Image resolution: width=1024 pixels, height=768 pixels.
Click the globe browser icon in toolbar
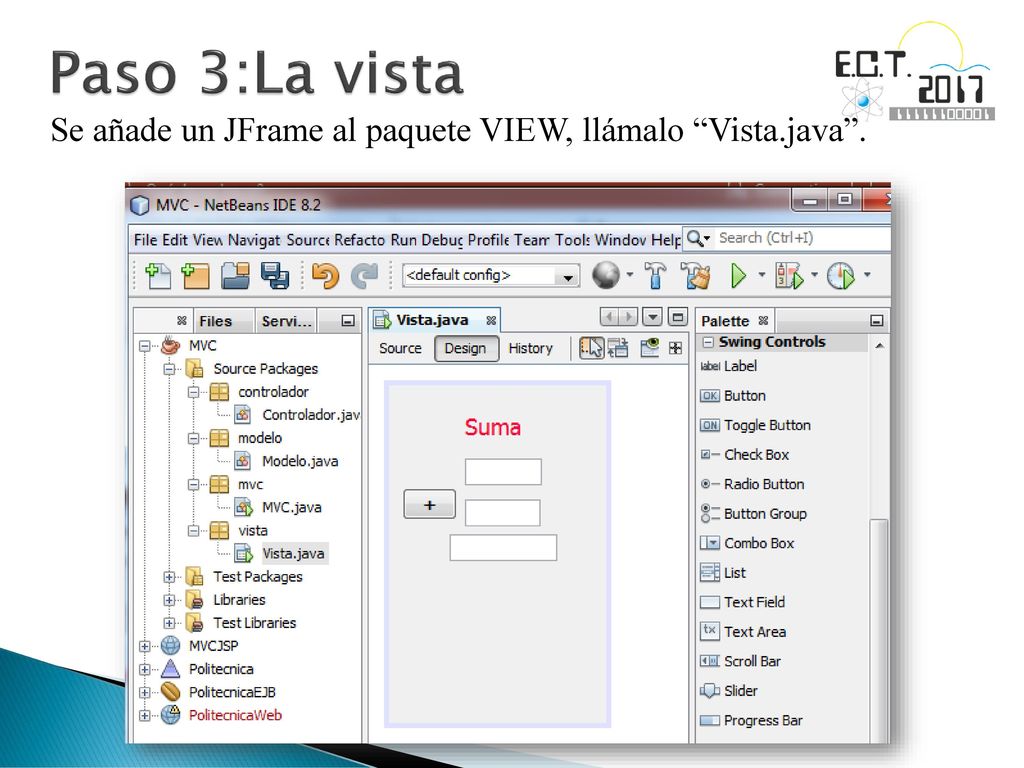[605, 275]
